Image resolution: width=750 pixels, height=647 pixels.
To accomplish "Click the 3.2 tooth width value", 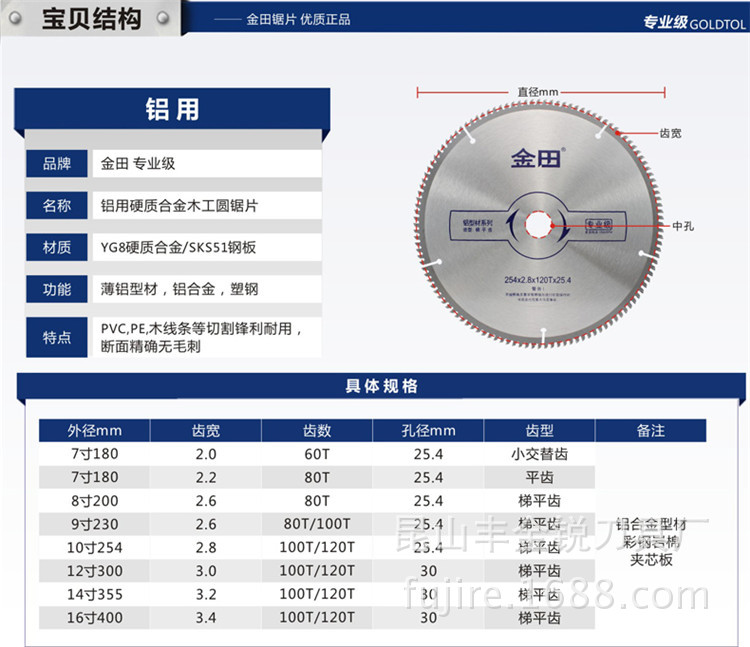I will tap(206, 594).
